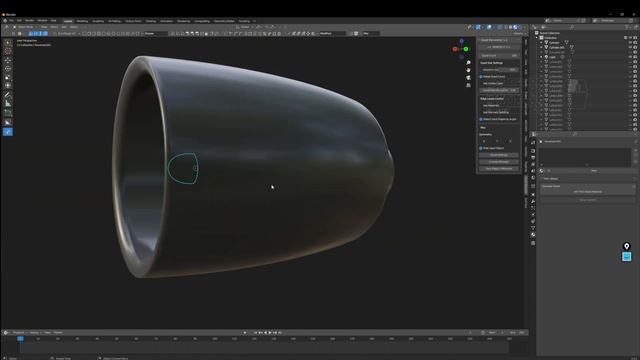Click the Add PBR Node Material button
The height and width of the screenshot is (360, 640).
tap(587, 191)
